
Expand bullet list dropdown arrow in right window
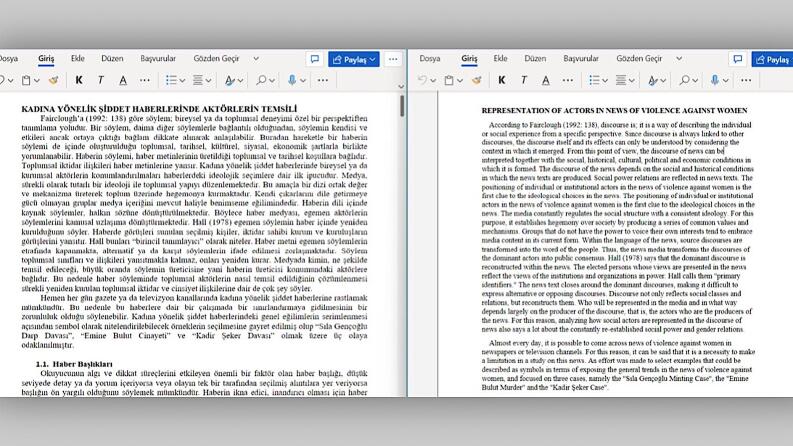(605, 80)
